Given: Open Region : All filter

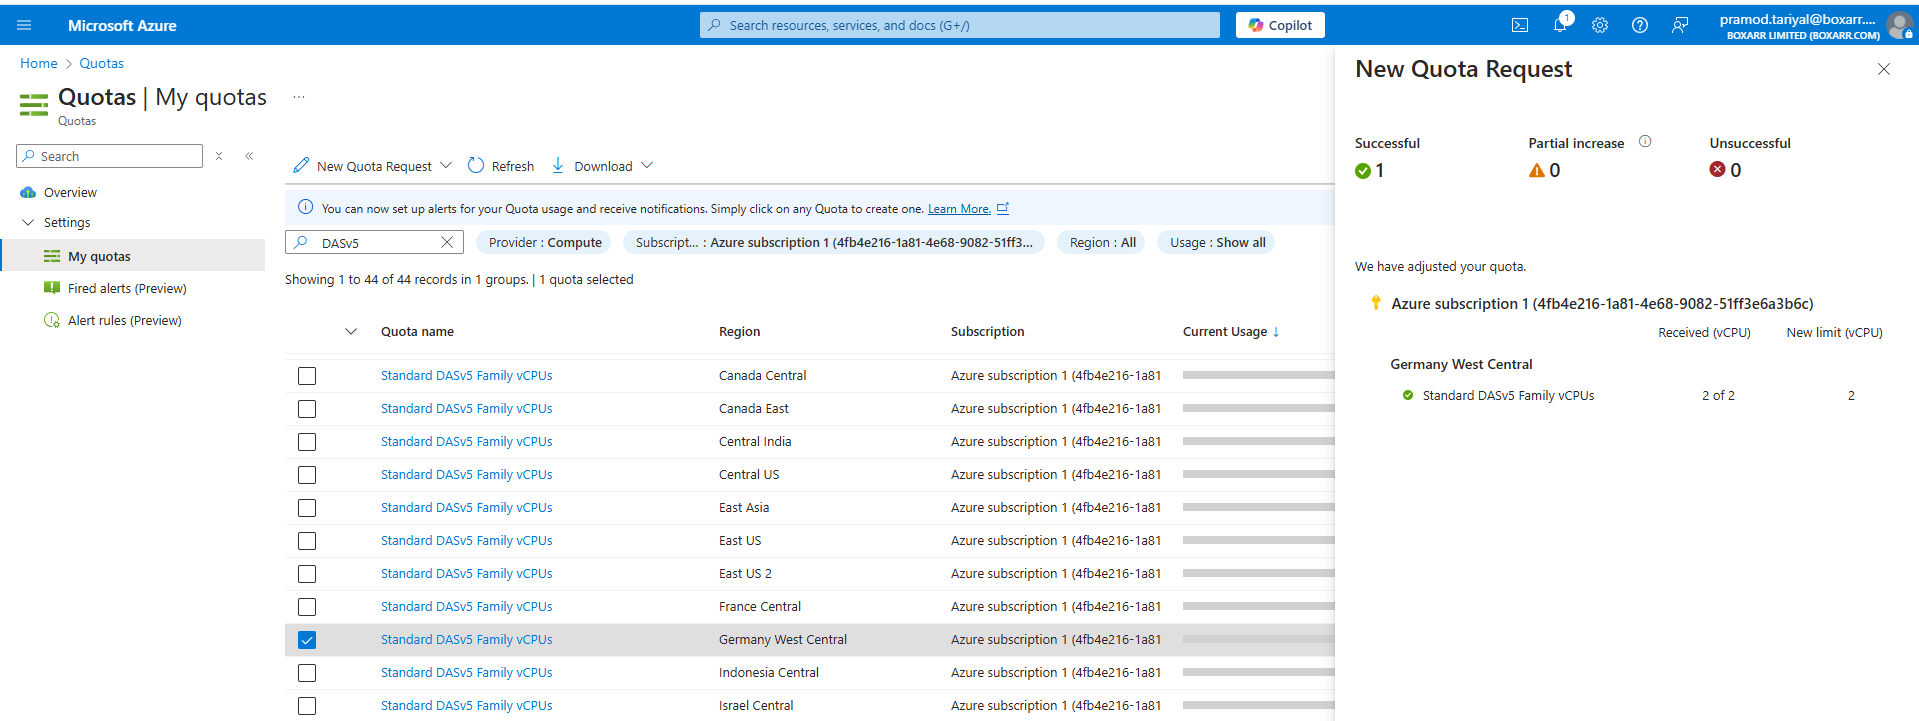Looking at the screenshot, I should (x=1102, y=242).
